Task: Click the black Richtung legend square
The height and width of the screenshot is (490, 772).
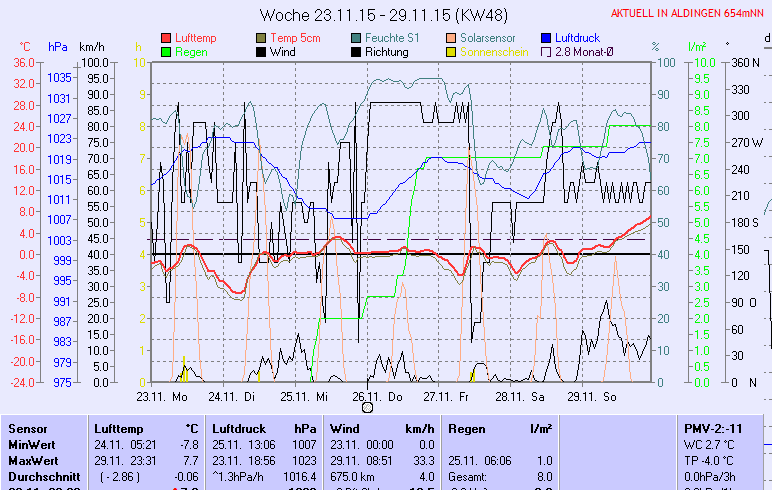Action: click(357, 52)
